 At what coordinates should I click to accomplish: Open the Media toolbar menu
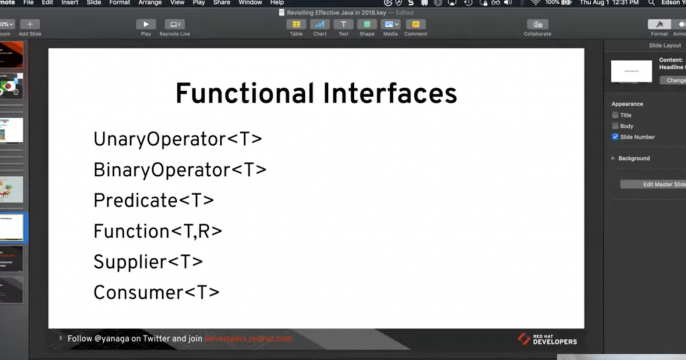(x=390, y=24)
